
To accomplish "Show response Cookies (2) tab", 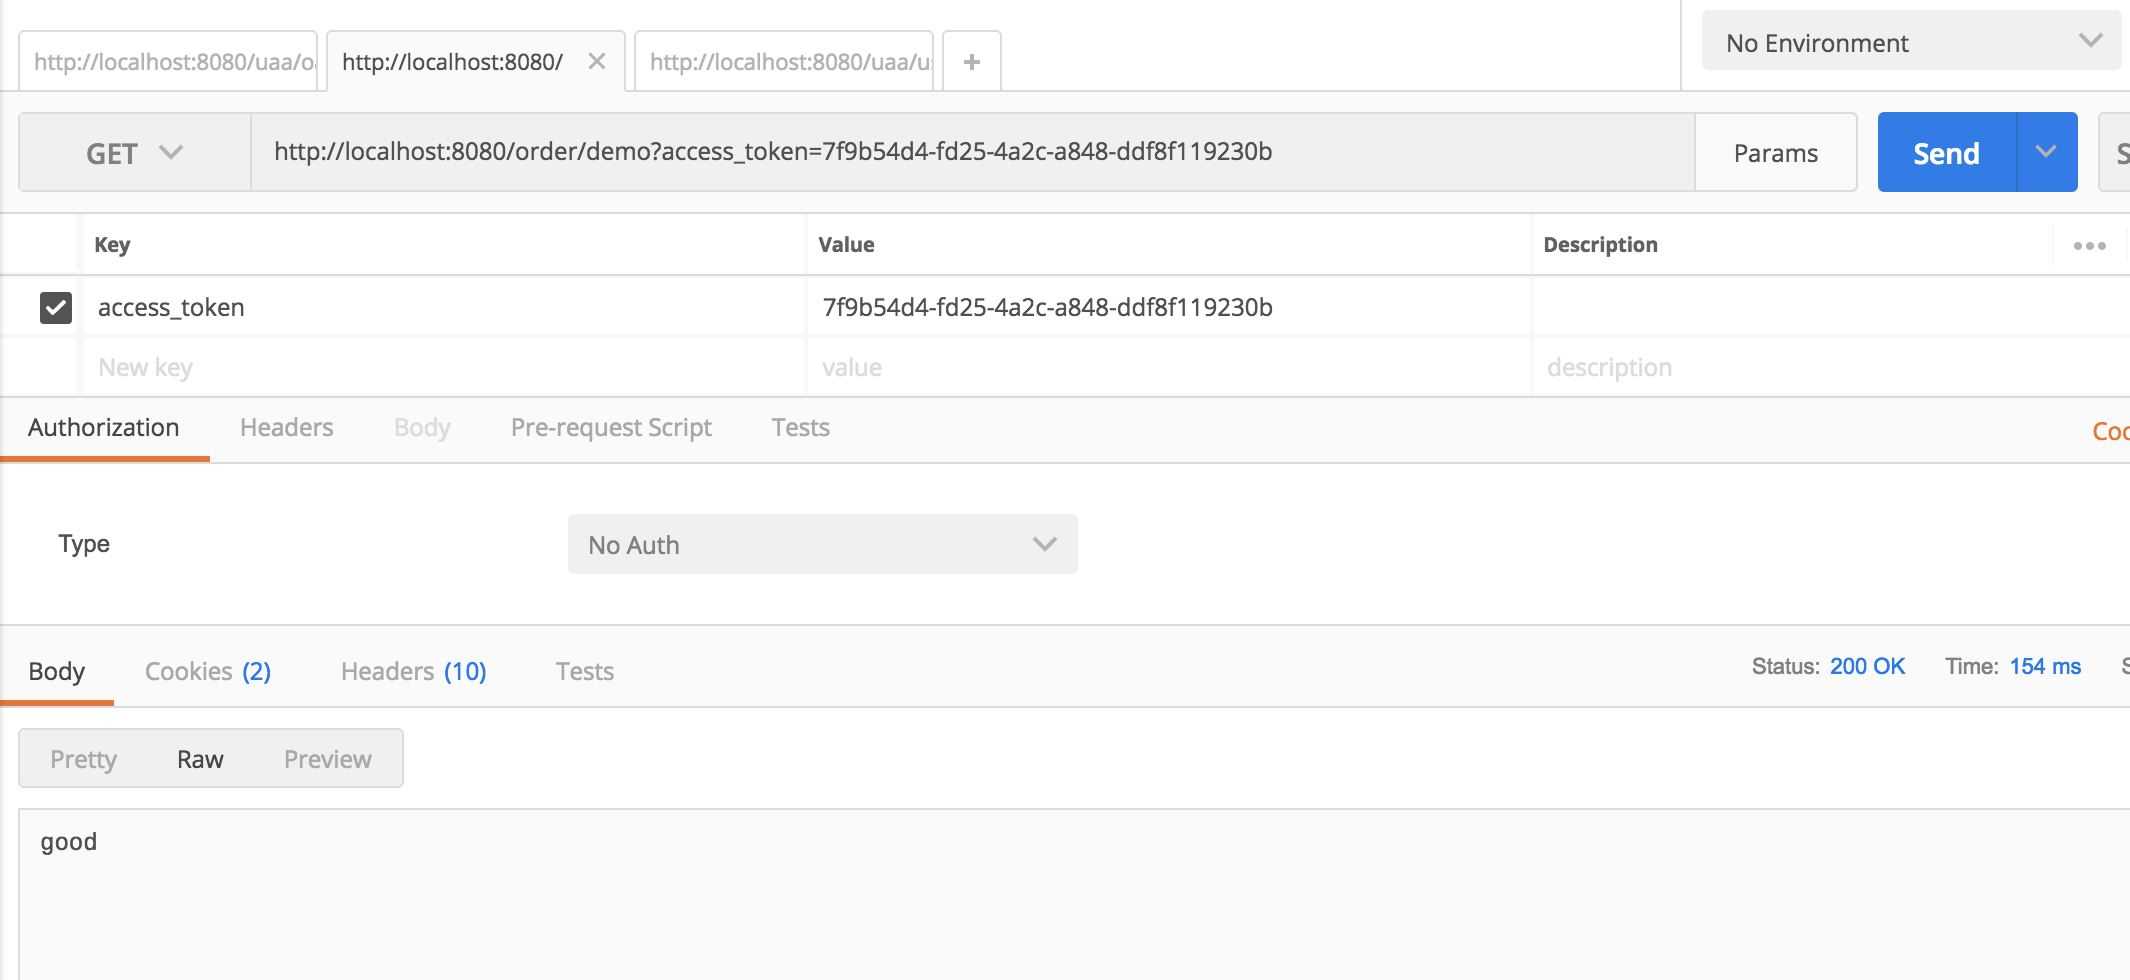I will tap(208, 671).
